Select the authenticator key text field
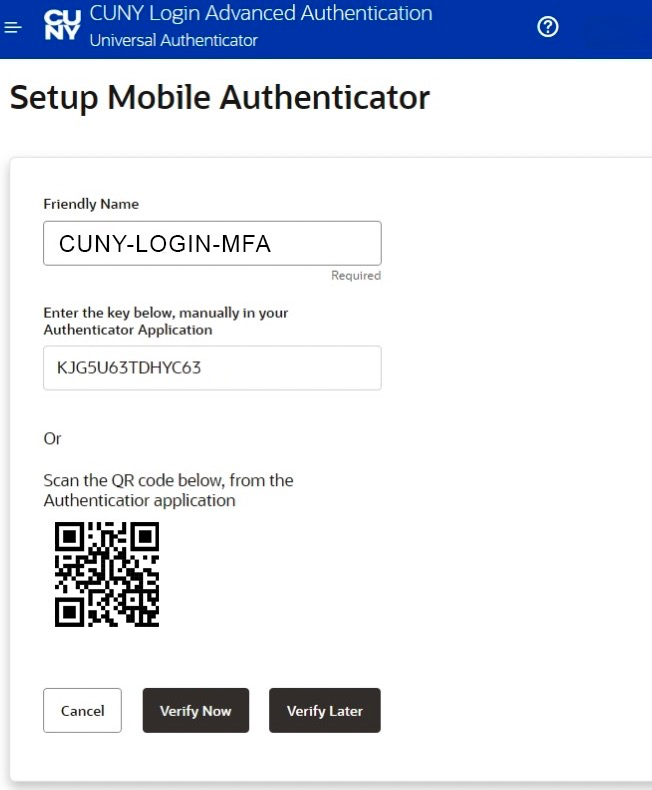652x790 pixels. [212, 368]
